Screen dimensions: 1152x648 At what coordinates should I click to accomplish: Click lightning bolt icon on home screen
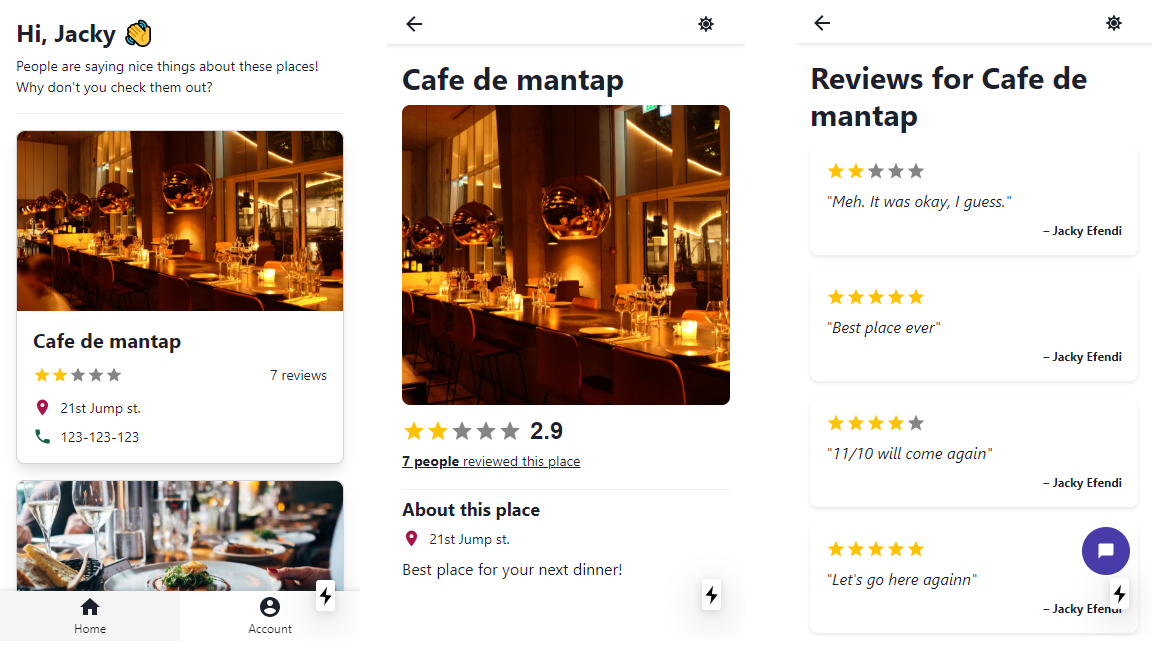325,596
